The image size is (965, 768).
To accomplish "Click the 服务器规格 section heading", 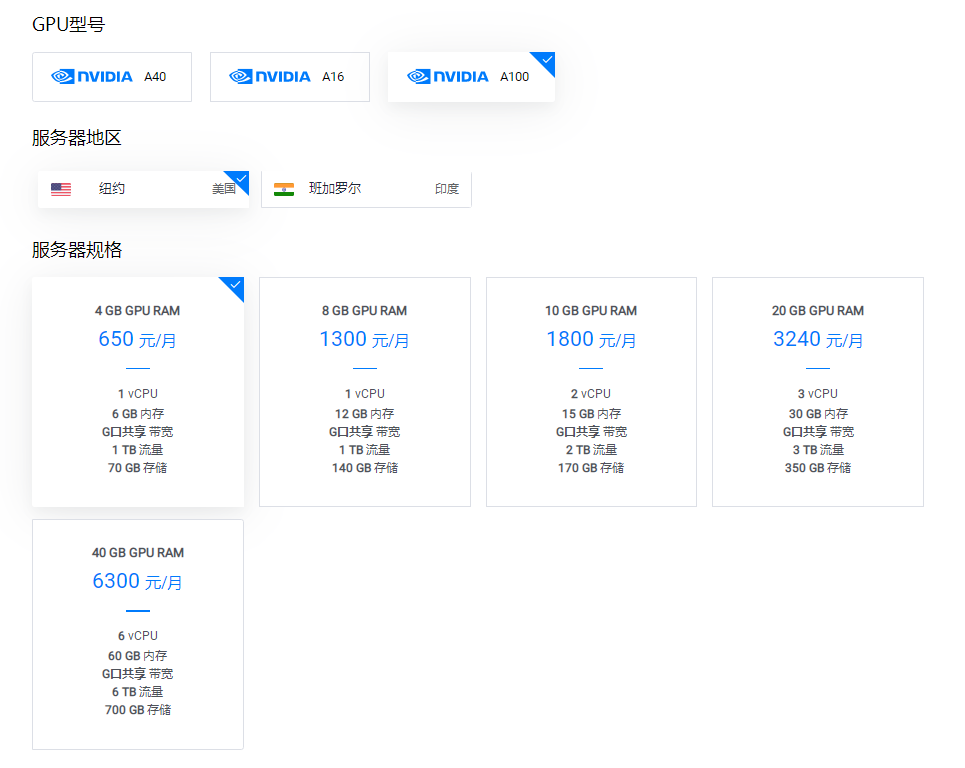I will (77, 250).
